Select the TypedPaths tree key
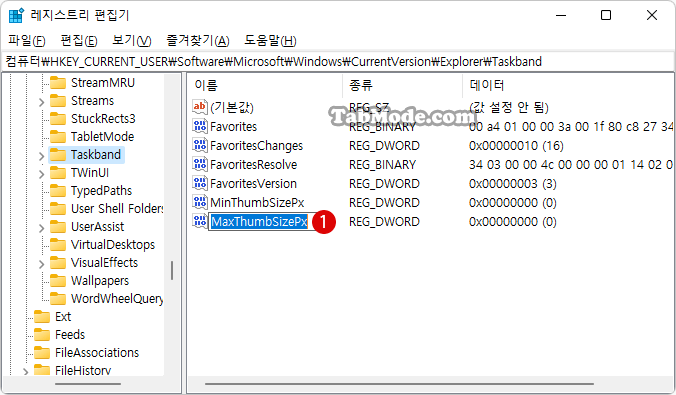676x395 pixels. pos(101,191)
